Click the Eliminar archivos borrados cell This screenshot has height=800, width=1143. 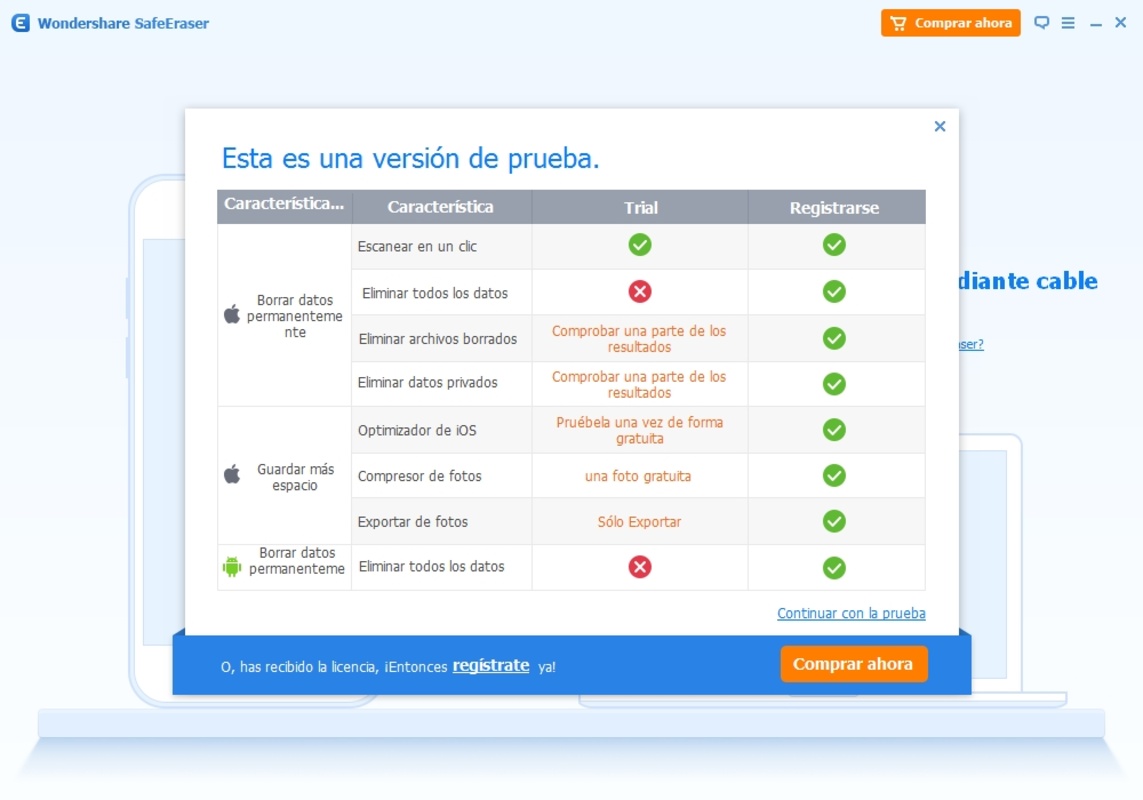click(x=441, y=338)
